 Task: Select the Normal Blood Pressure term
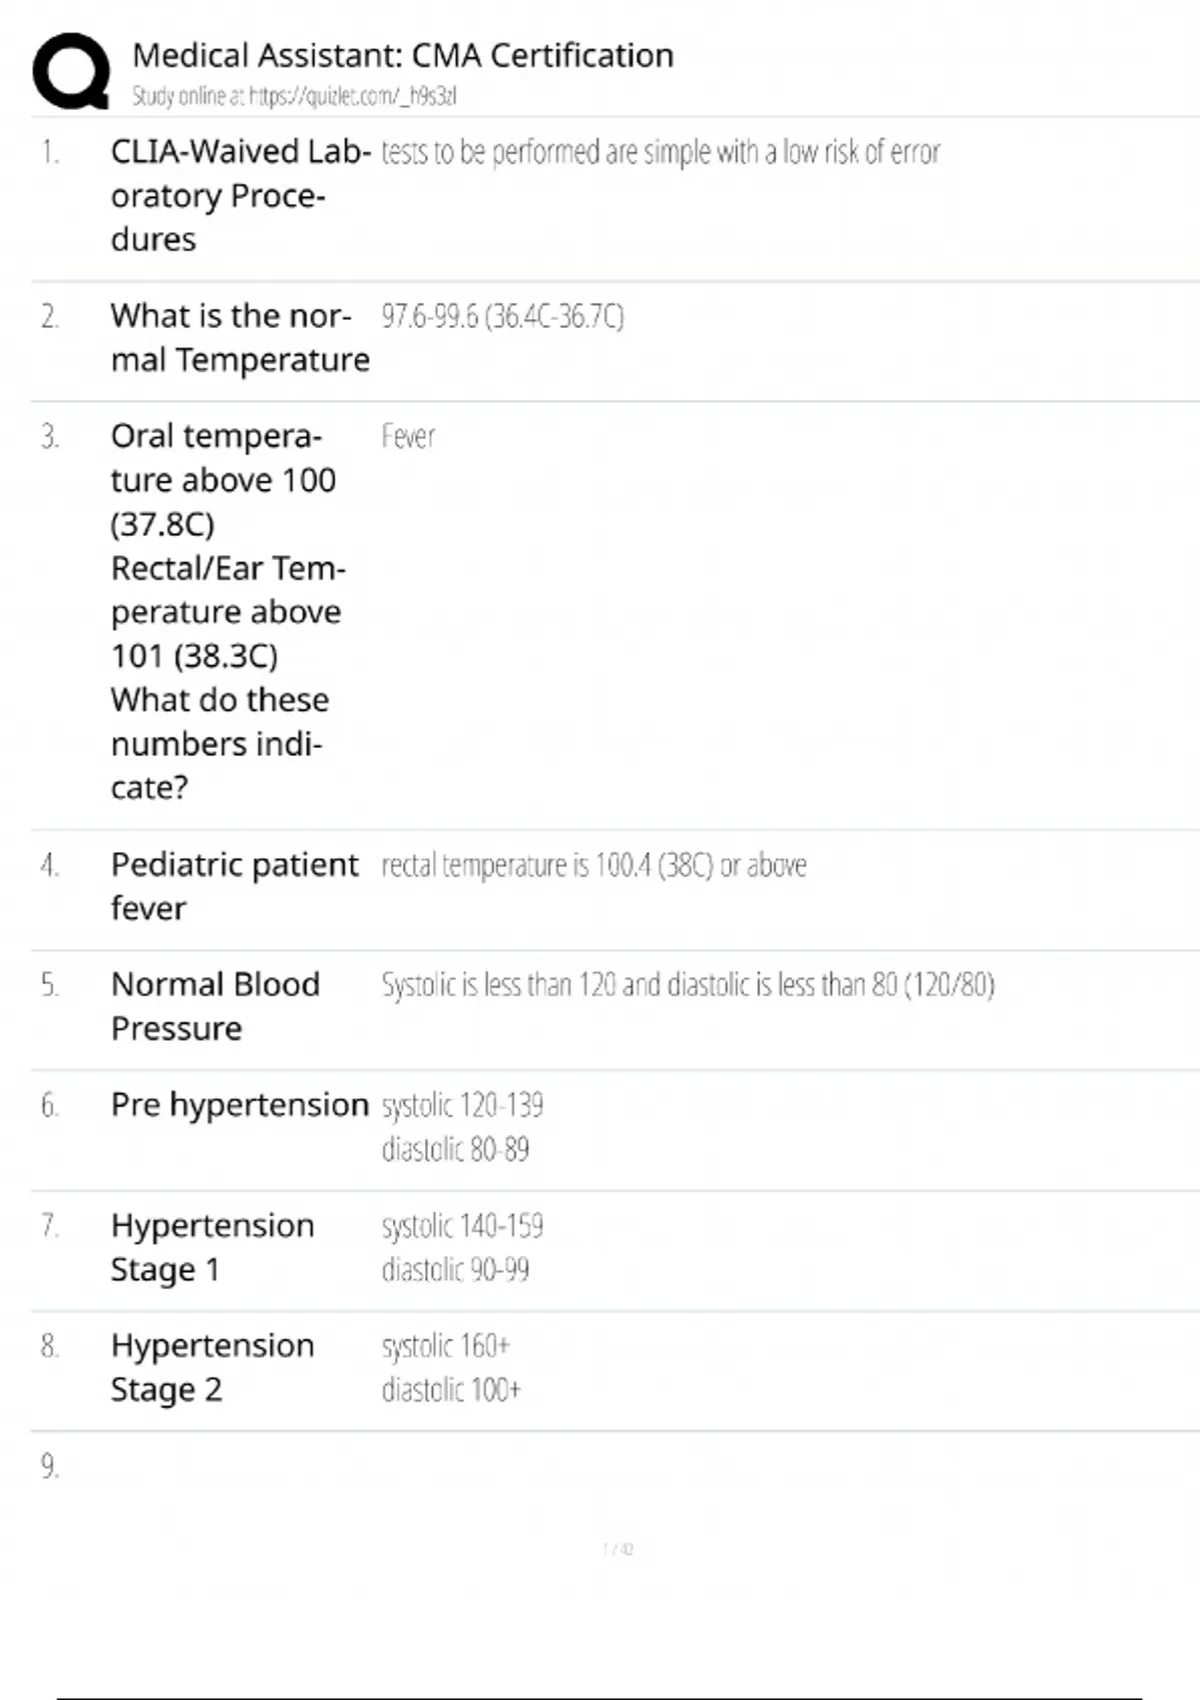tap(215, 1006)
